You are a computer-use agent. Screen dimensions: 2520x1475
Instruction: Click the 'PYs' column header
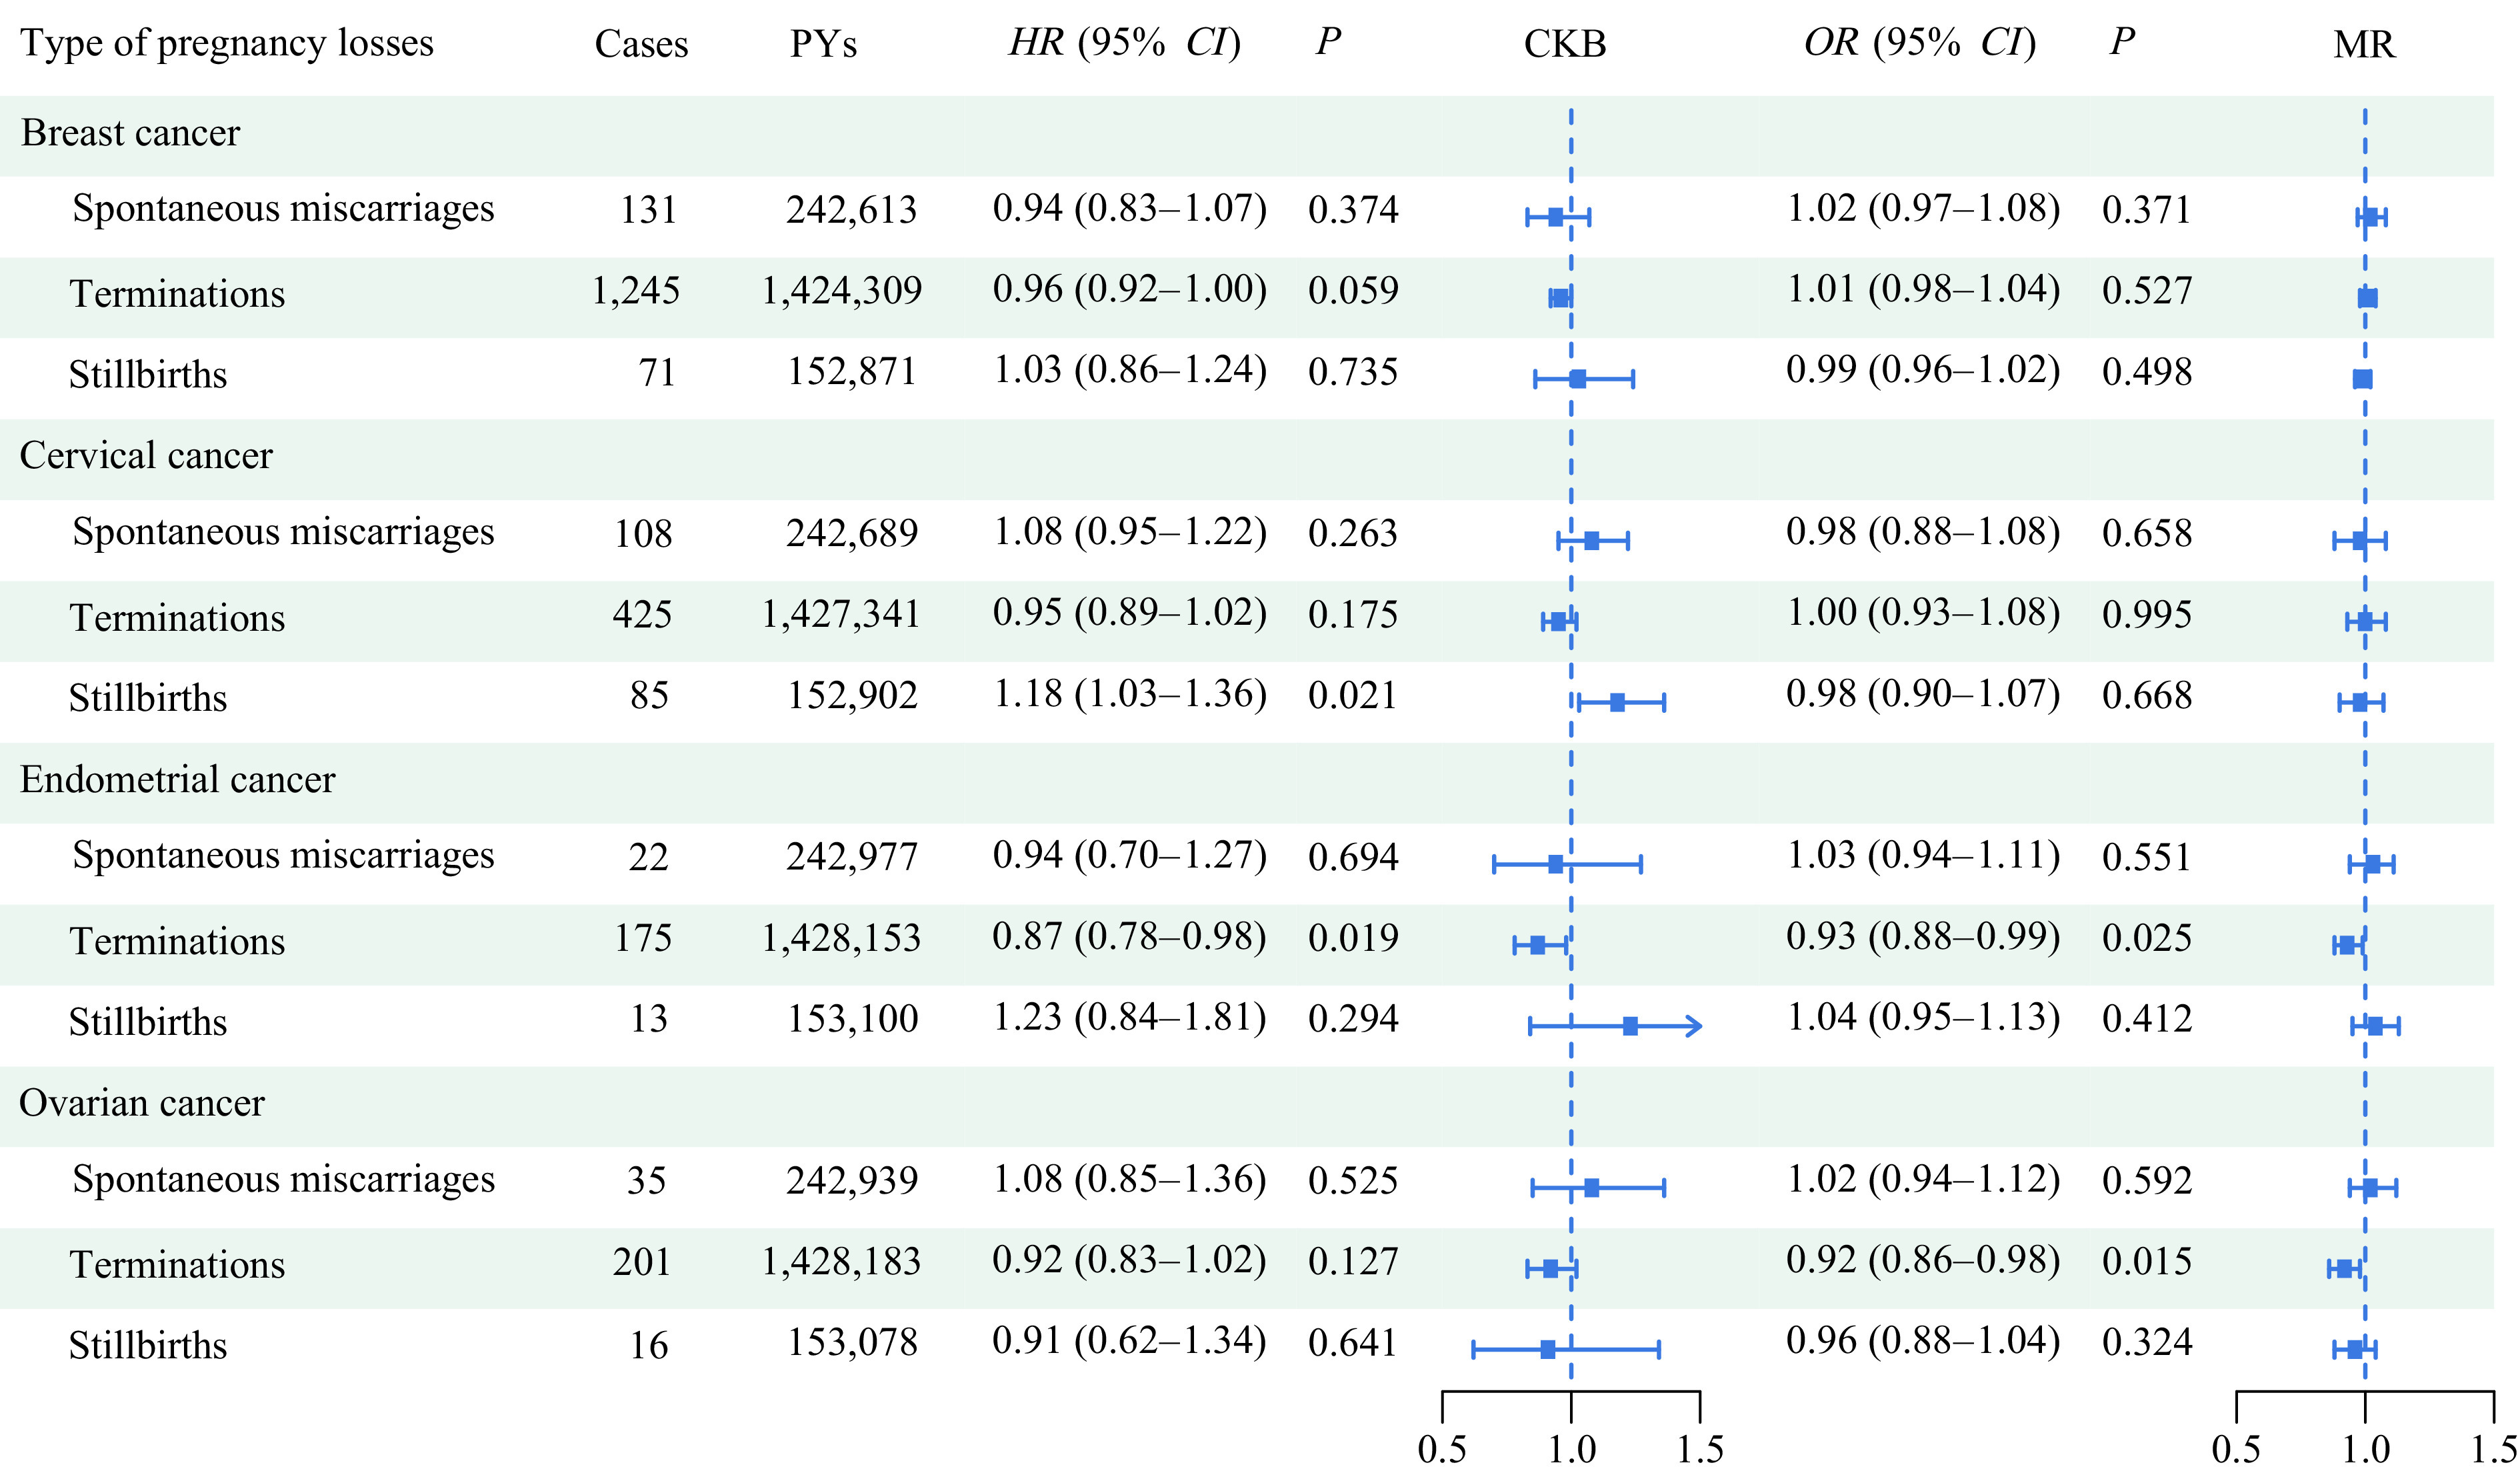823,44
